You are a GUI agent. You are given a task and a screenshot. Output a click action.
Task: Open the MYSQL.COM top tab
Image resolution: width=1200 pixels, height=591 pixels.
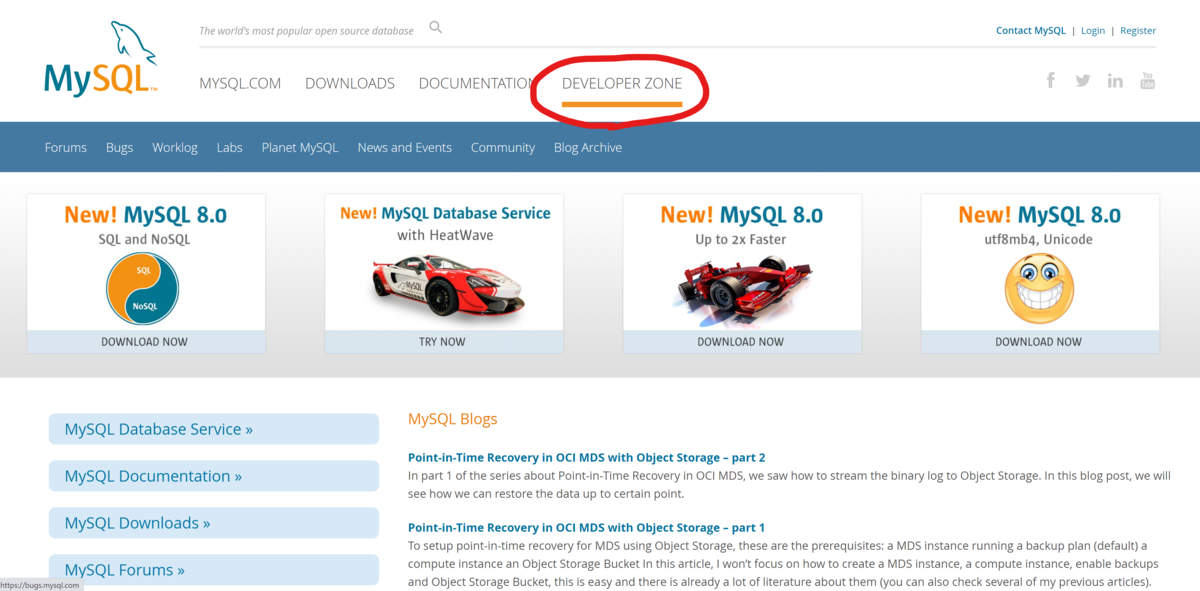[x=240, y=83]
